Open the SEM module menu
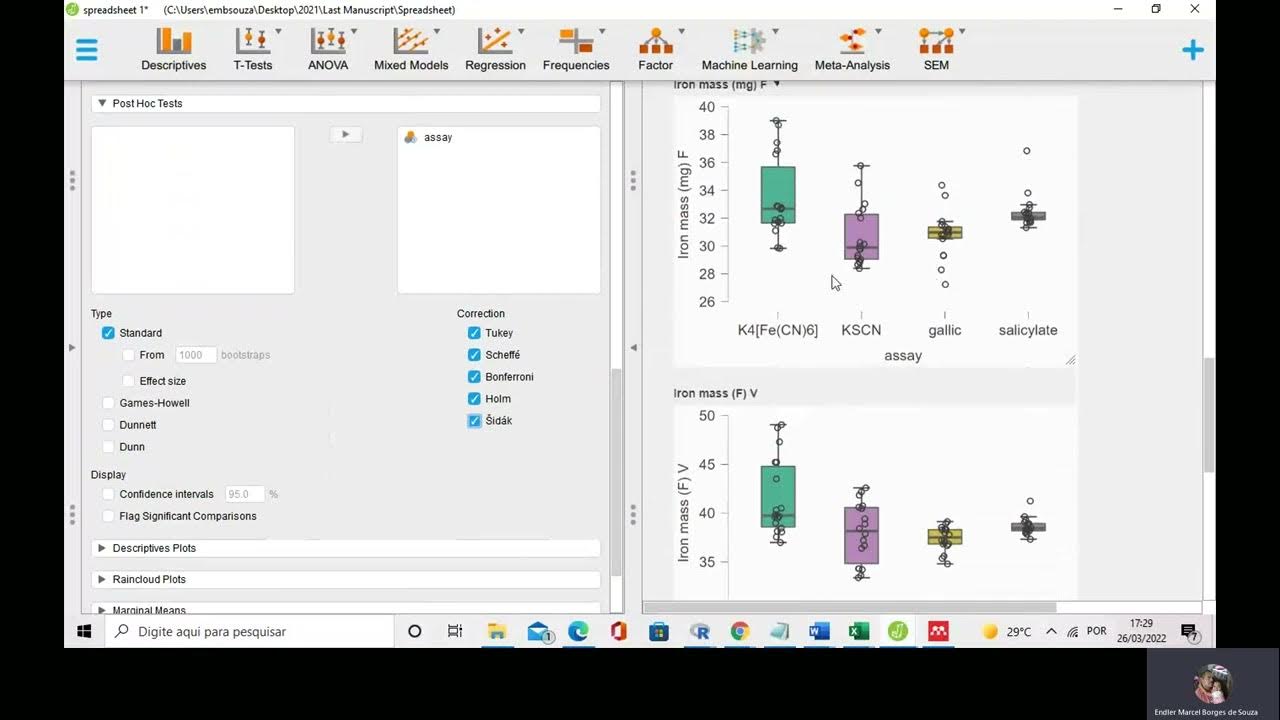The height and width of the screenshot is (720, 1280). [x=936, y=49]
